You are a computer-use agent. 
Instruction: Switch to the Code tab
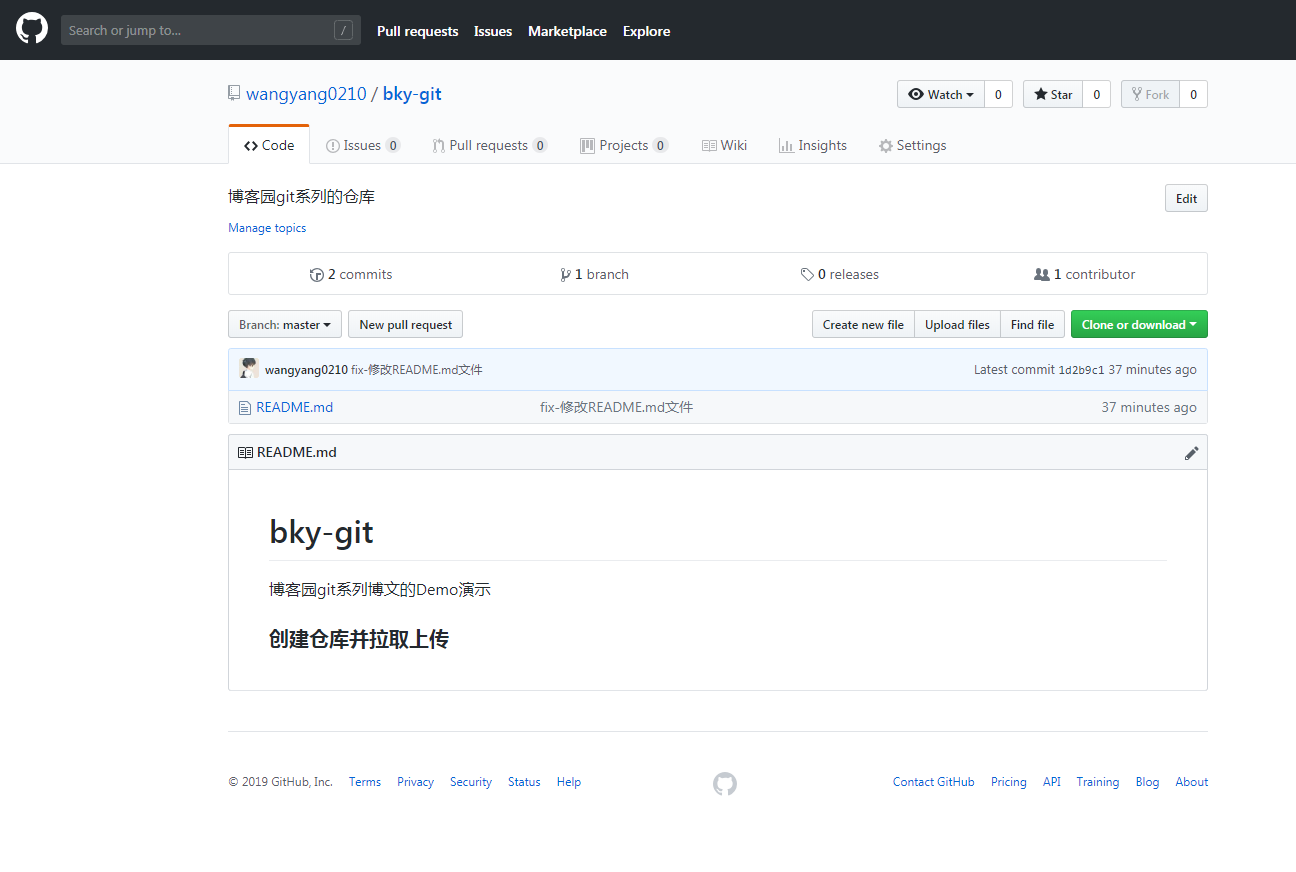pos(269,145)
